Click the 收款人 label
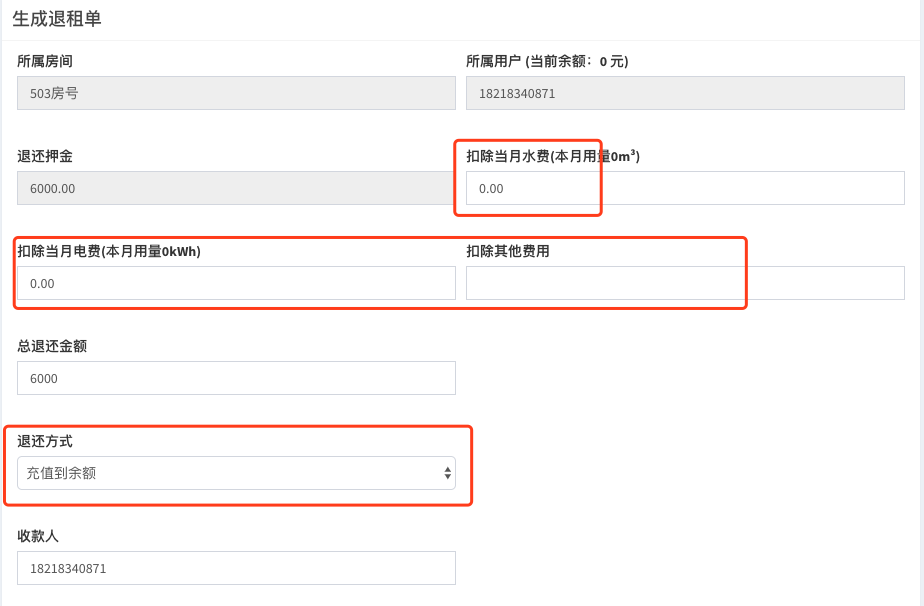The image size is (924, 606). coord(38,536)
